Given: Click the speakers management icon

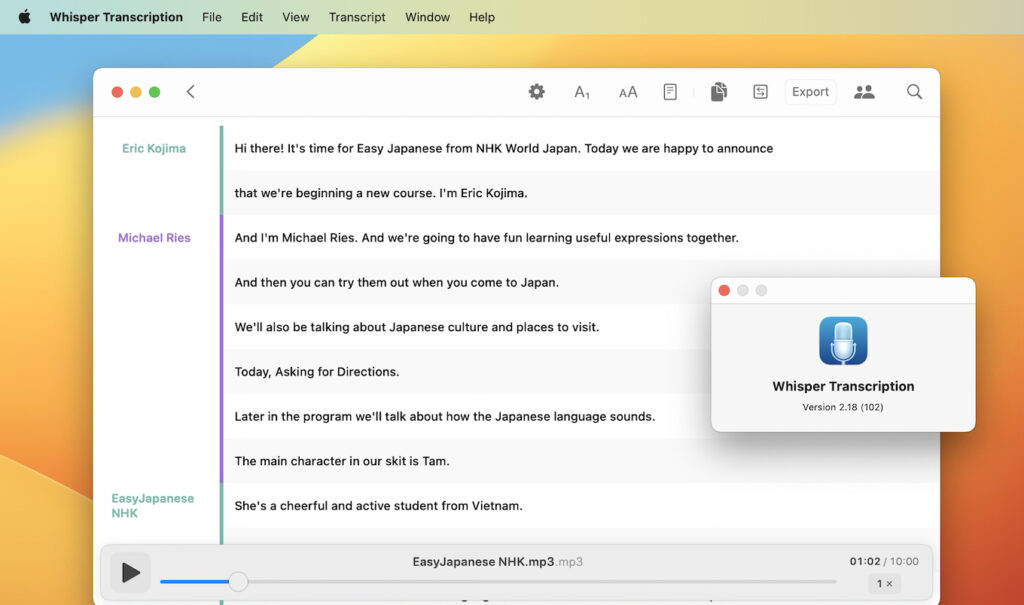Looking at the screenshot, I should click(x=864, y=91).
